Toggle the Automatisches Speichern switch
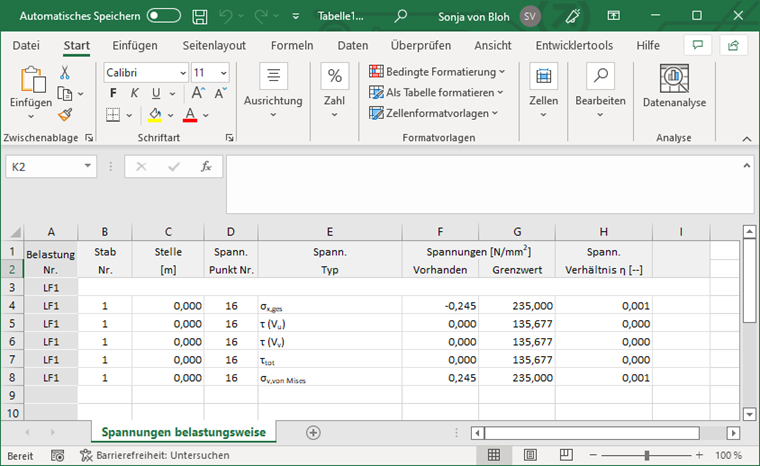This screenshot has width=760, height=466. point(164,16)
